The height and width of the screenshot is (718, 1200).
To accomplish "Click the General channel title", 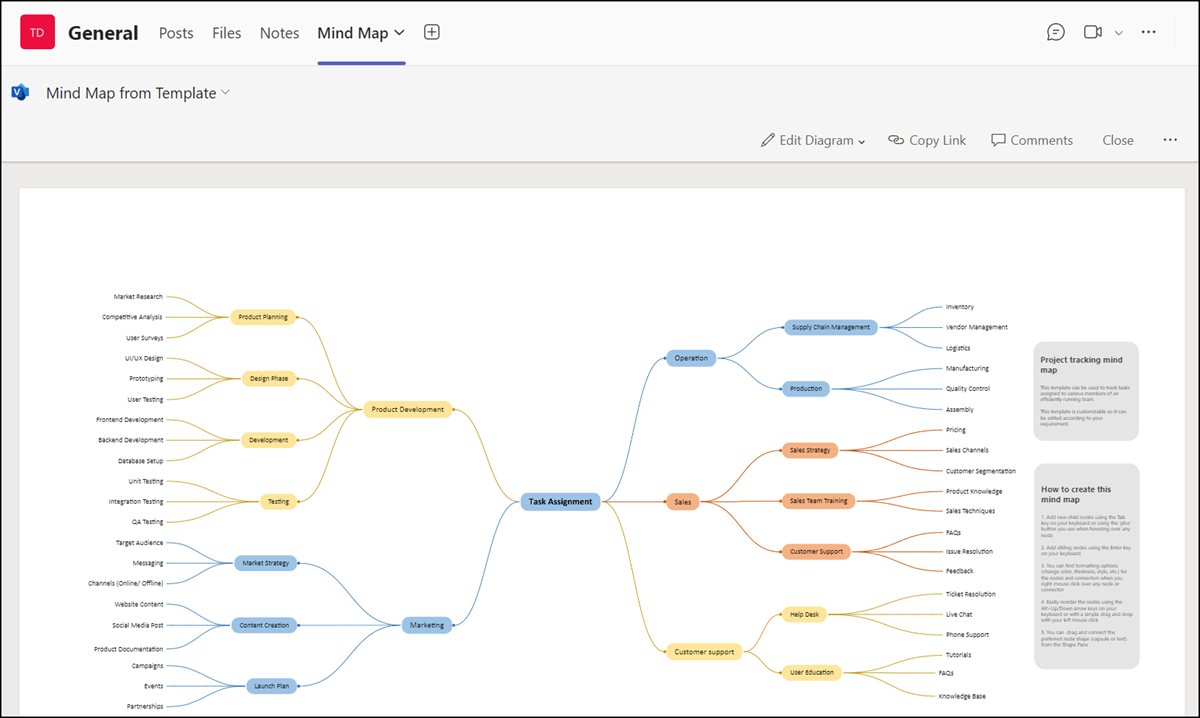I will point(103,33).
